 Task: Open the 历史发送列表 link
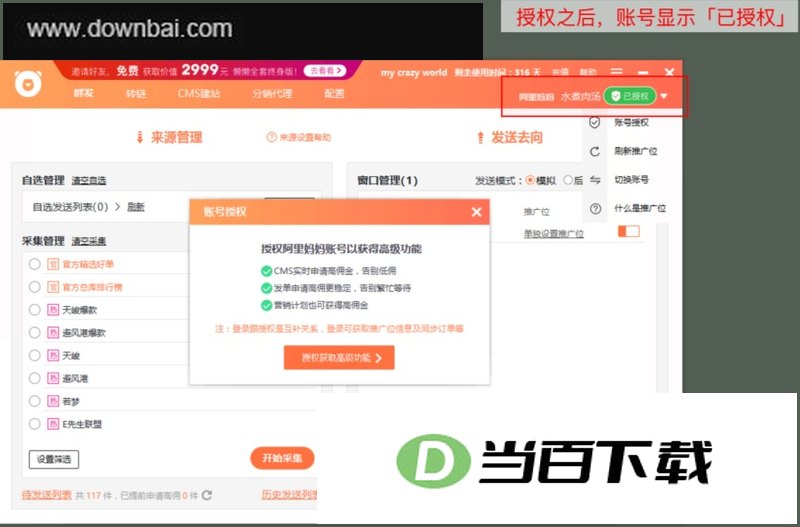tap(289, 494)
